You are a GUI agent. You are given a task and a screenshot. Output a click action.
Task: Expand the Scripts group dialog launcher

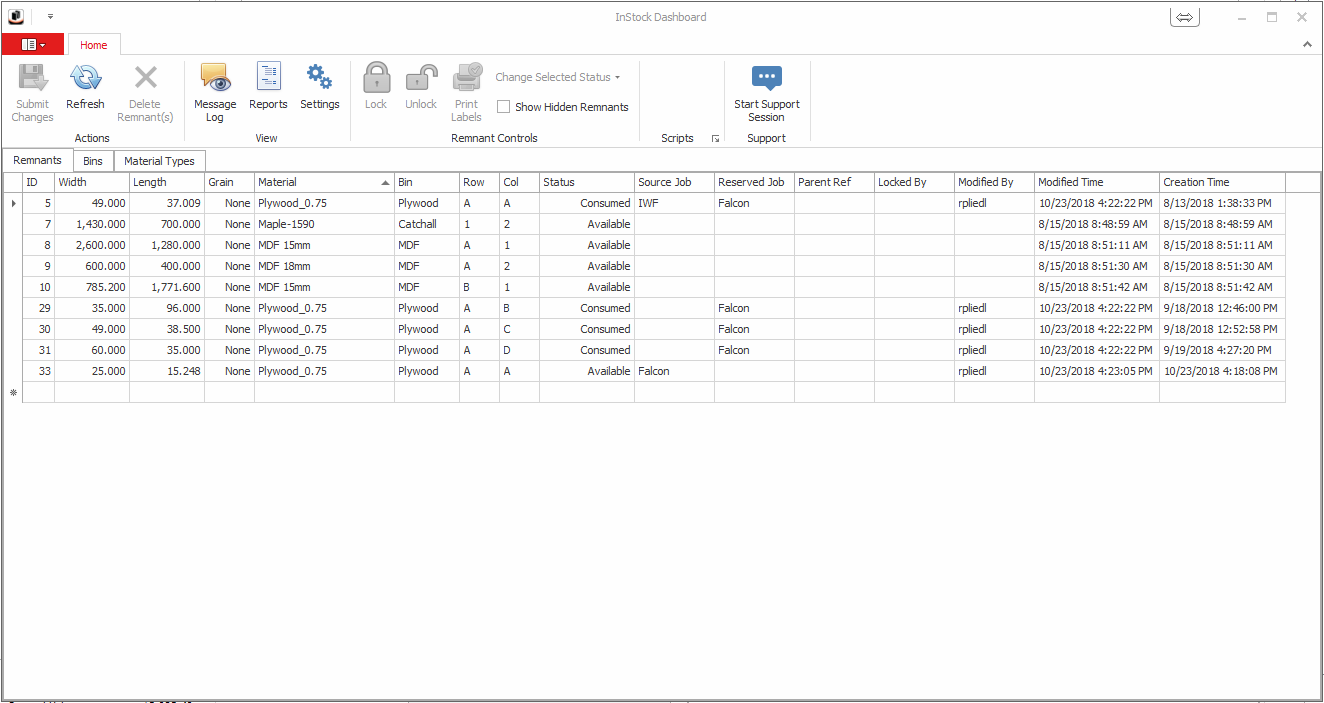[x=715, y=139]
